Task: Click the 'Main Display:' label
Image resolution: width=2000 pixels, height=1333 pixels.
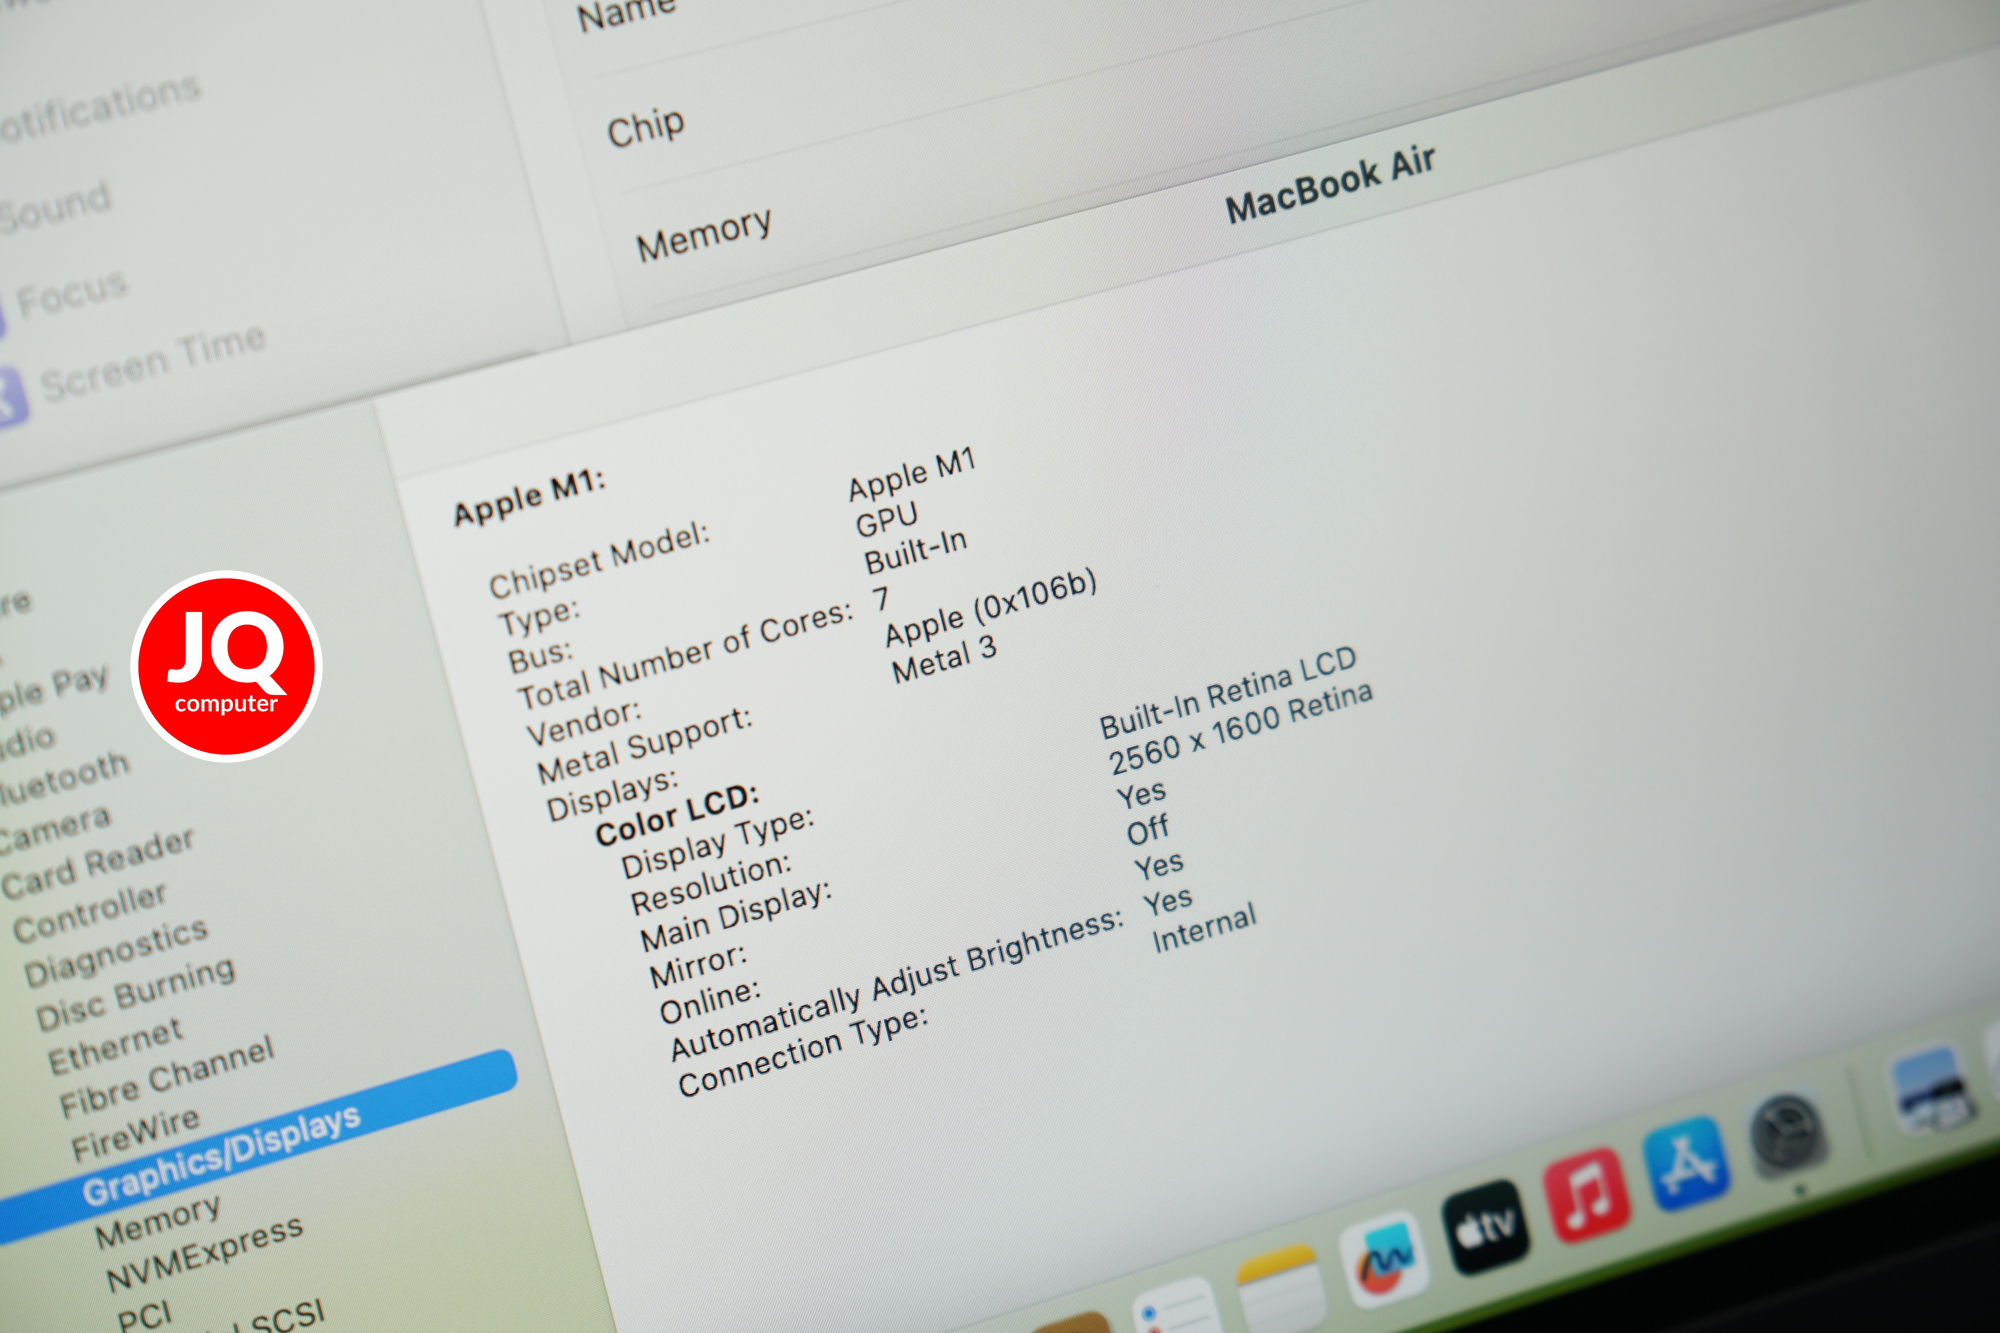Action: [x=736, y=917]
